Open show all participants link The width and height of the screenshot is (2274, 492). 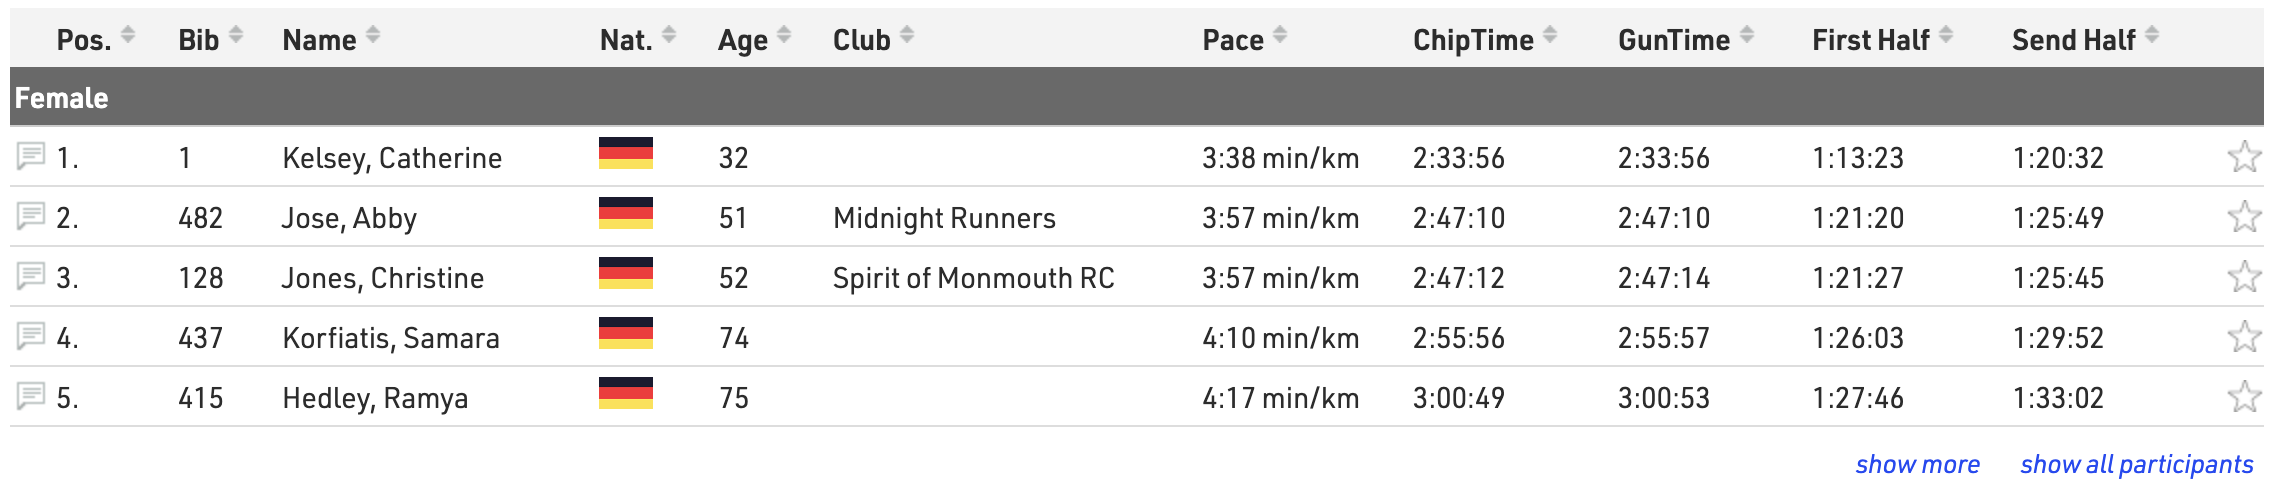(2136, 464)
